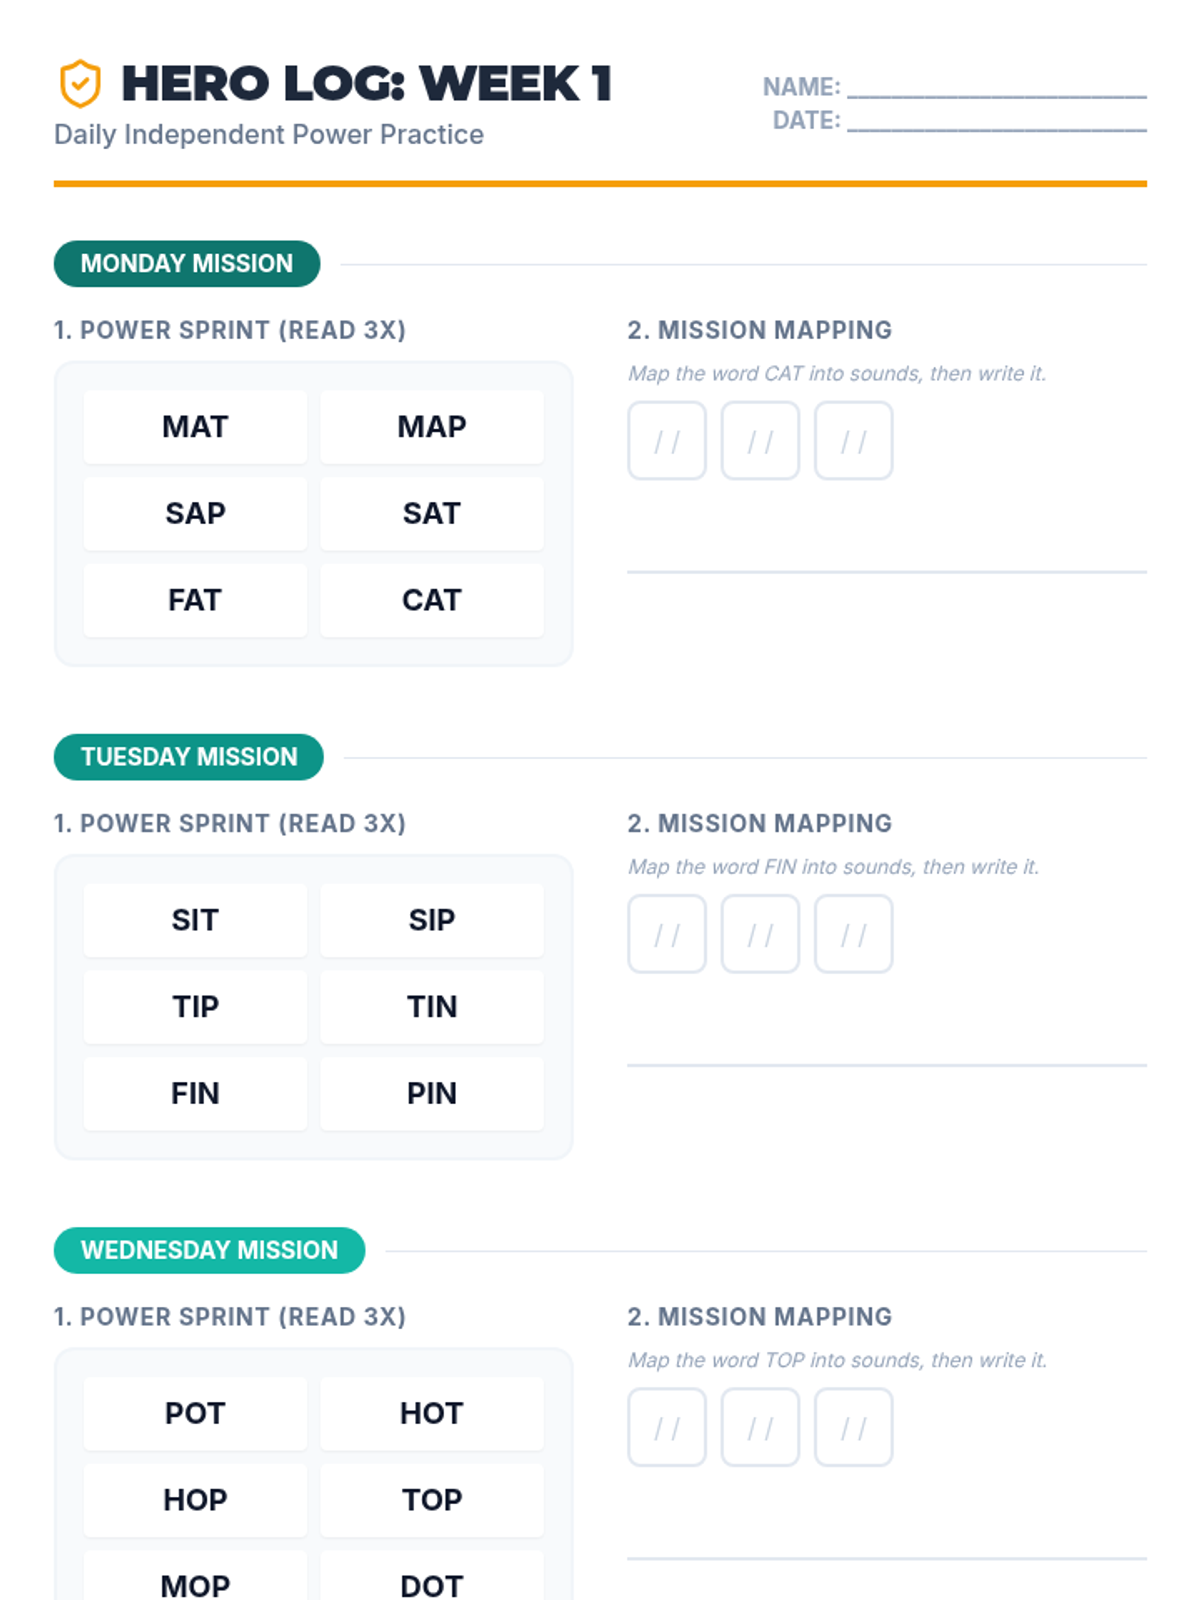
Task: Select the Monday Mission badge
Action: 187,264
